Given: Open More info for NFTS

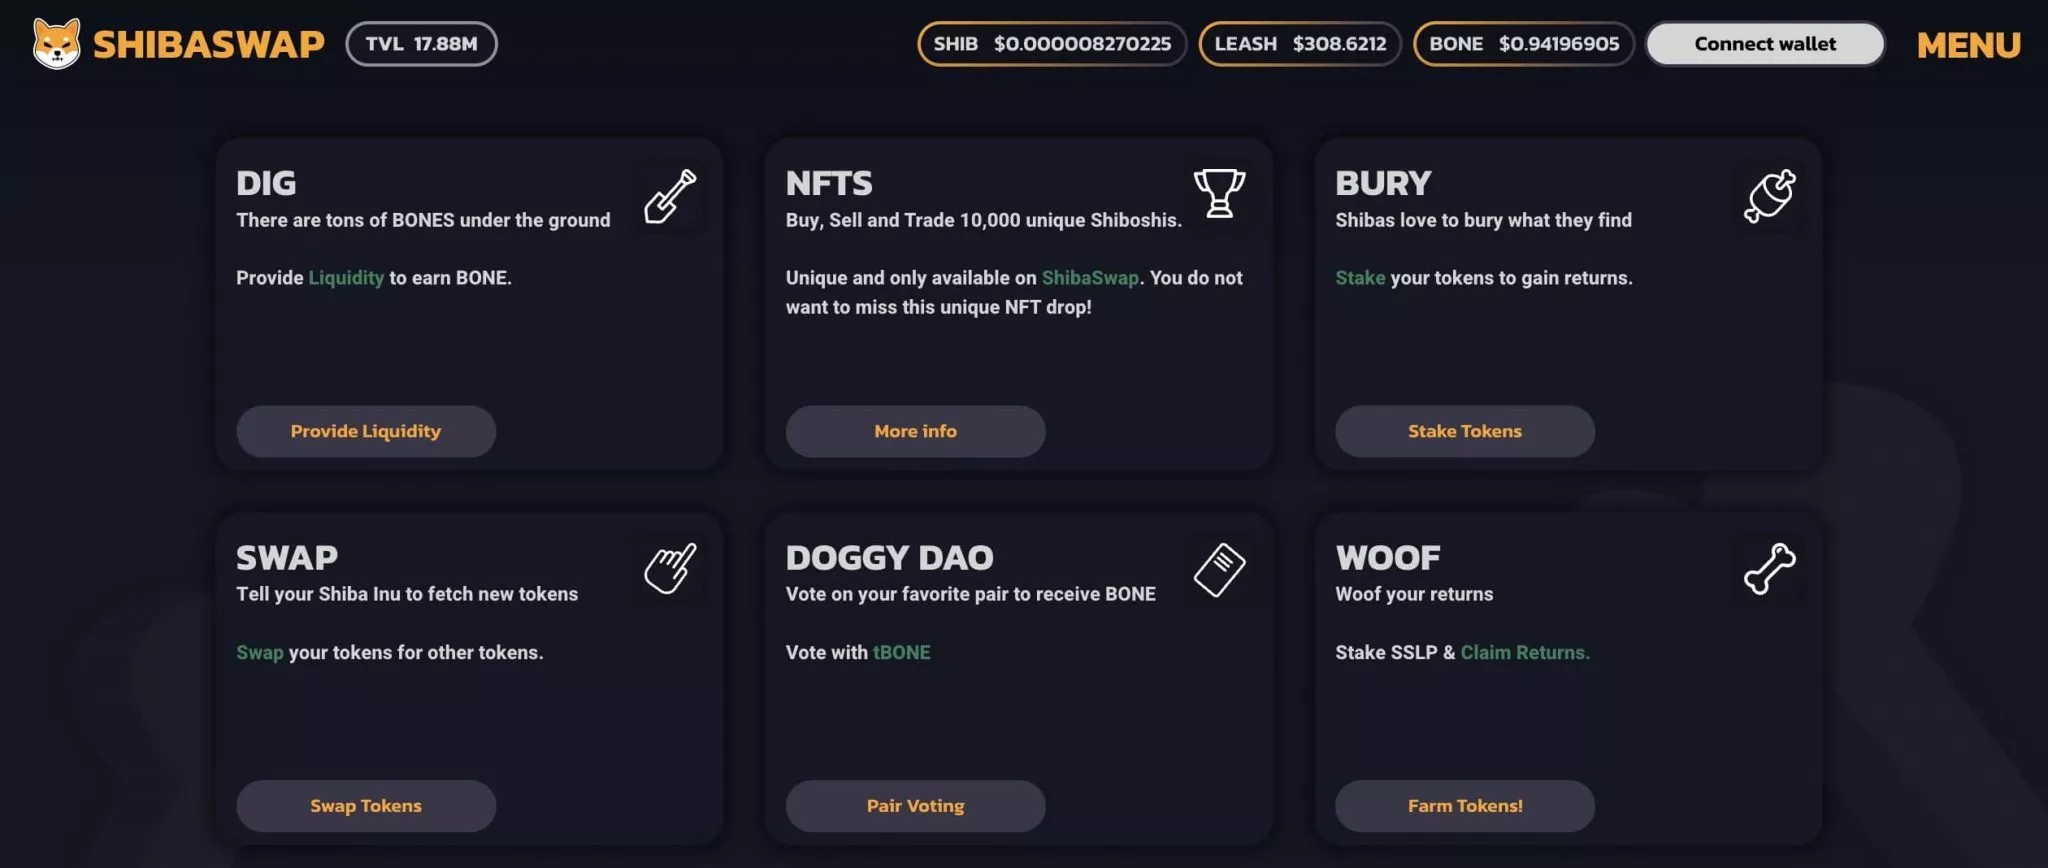Looking at the screenshot, I should [915, 431].
